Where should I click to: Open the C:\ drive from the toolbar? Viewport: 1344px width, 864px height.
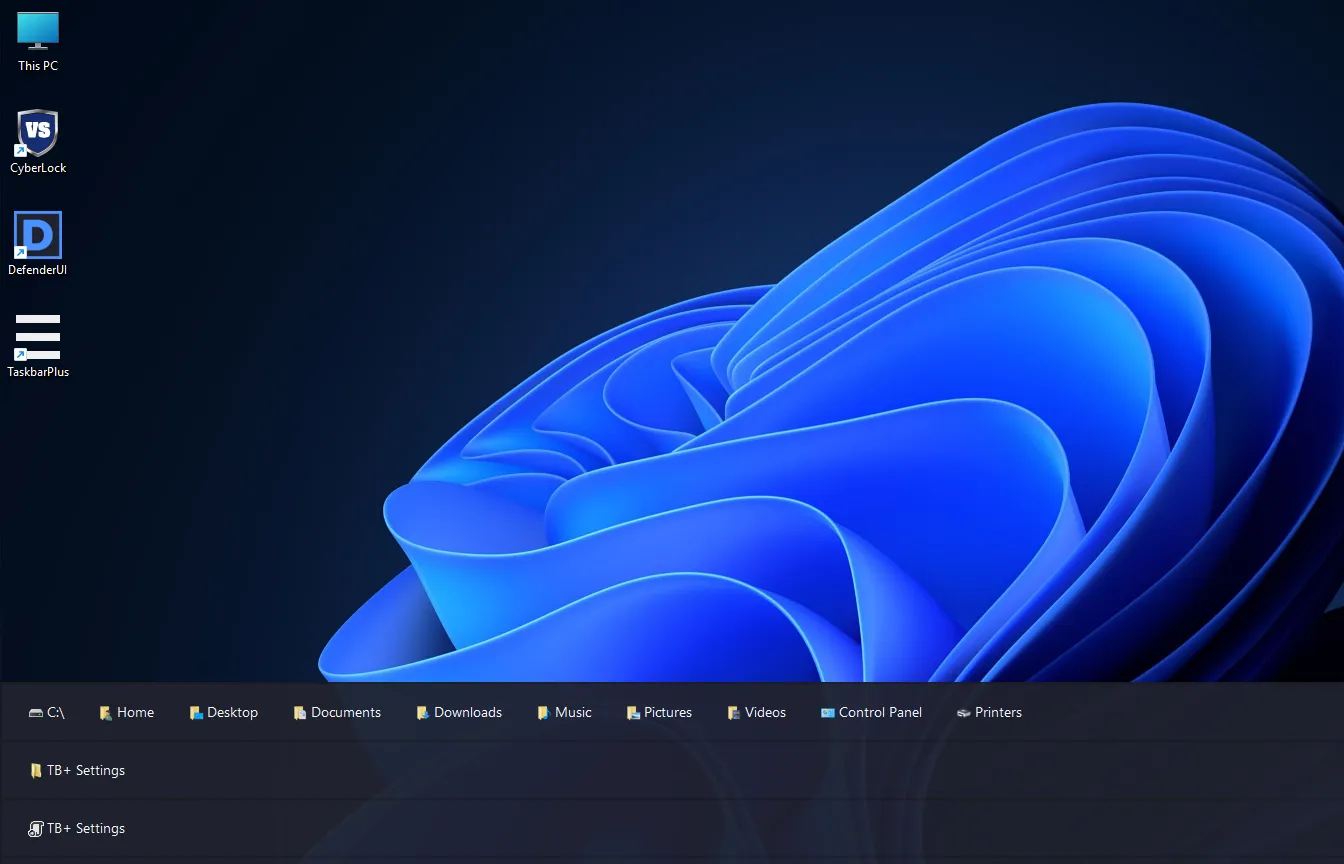pos(47,712)
